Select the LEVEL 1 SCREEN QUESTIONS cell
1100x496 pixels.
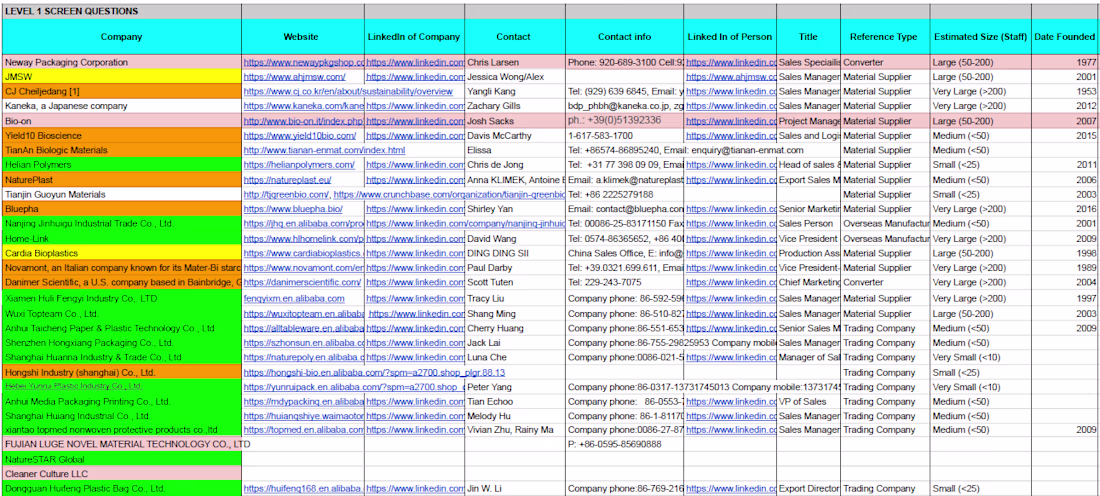121,11
